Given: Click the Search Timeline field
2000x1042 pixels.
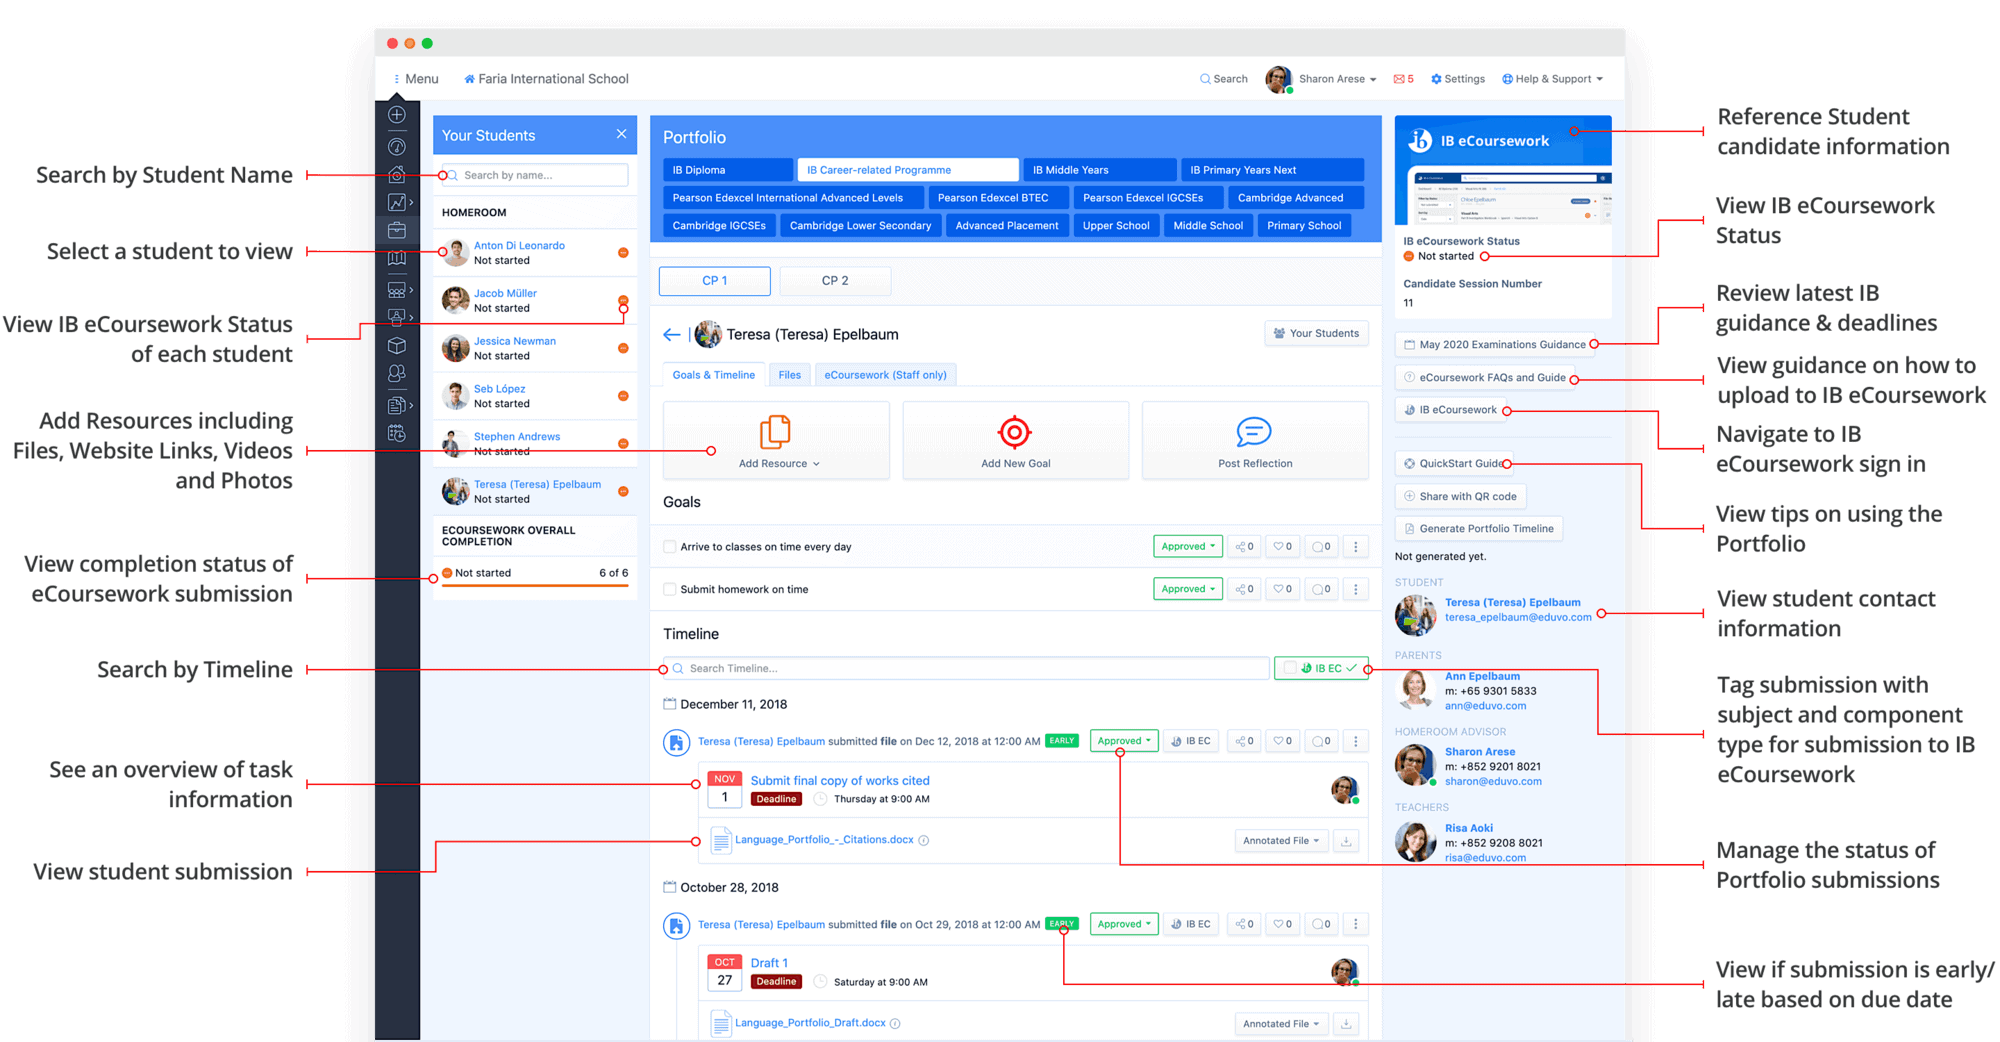Looking at the screenshot, I should point(966,668).
